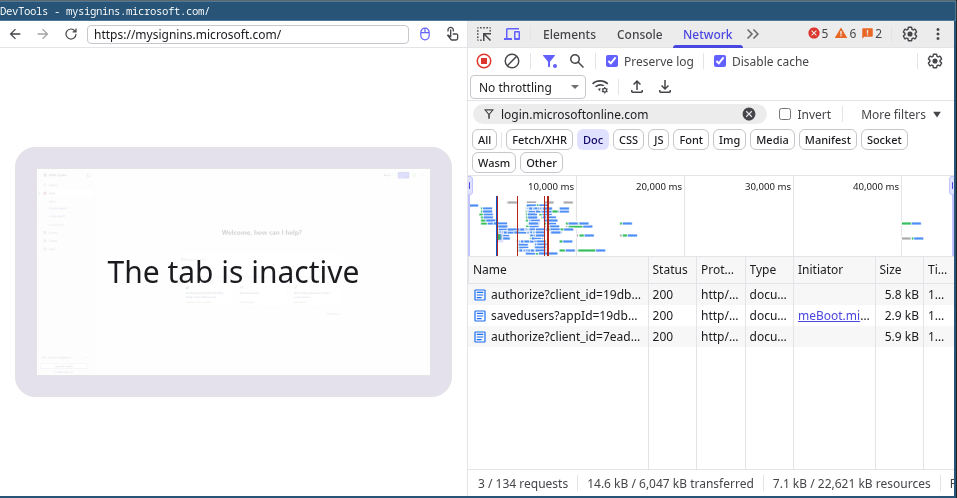The image size is (957, 498).
Task: Uncheck Disable cache checkbox
Action: [720, 61]
